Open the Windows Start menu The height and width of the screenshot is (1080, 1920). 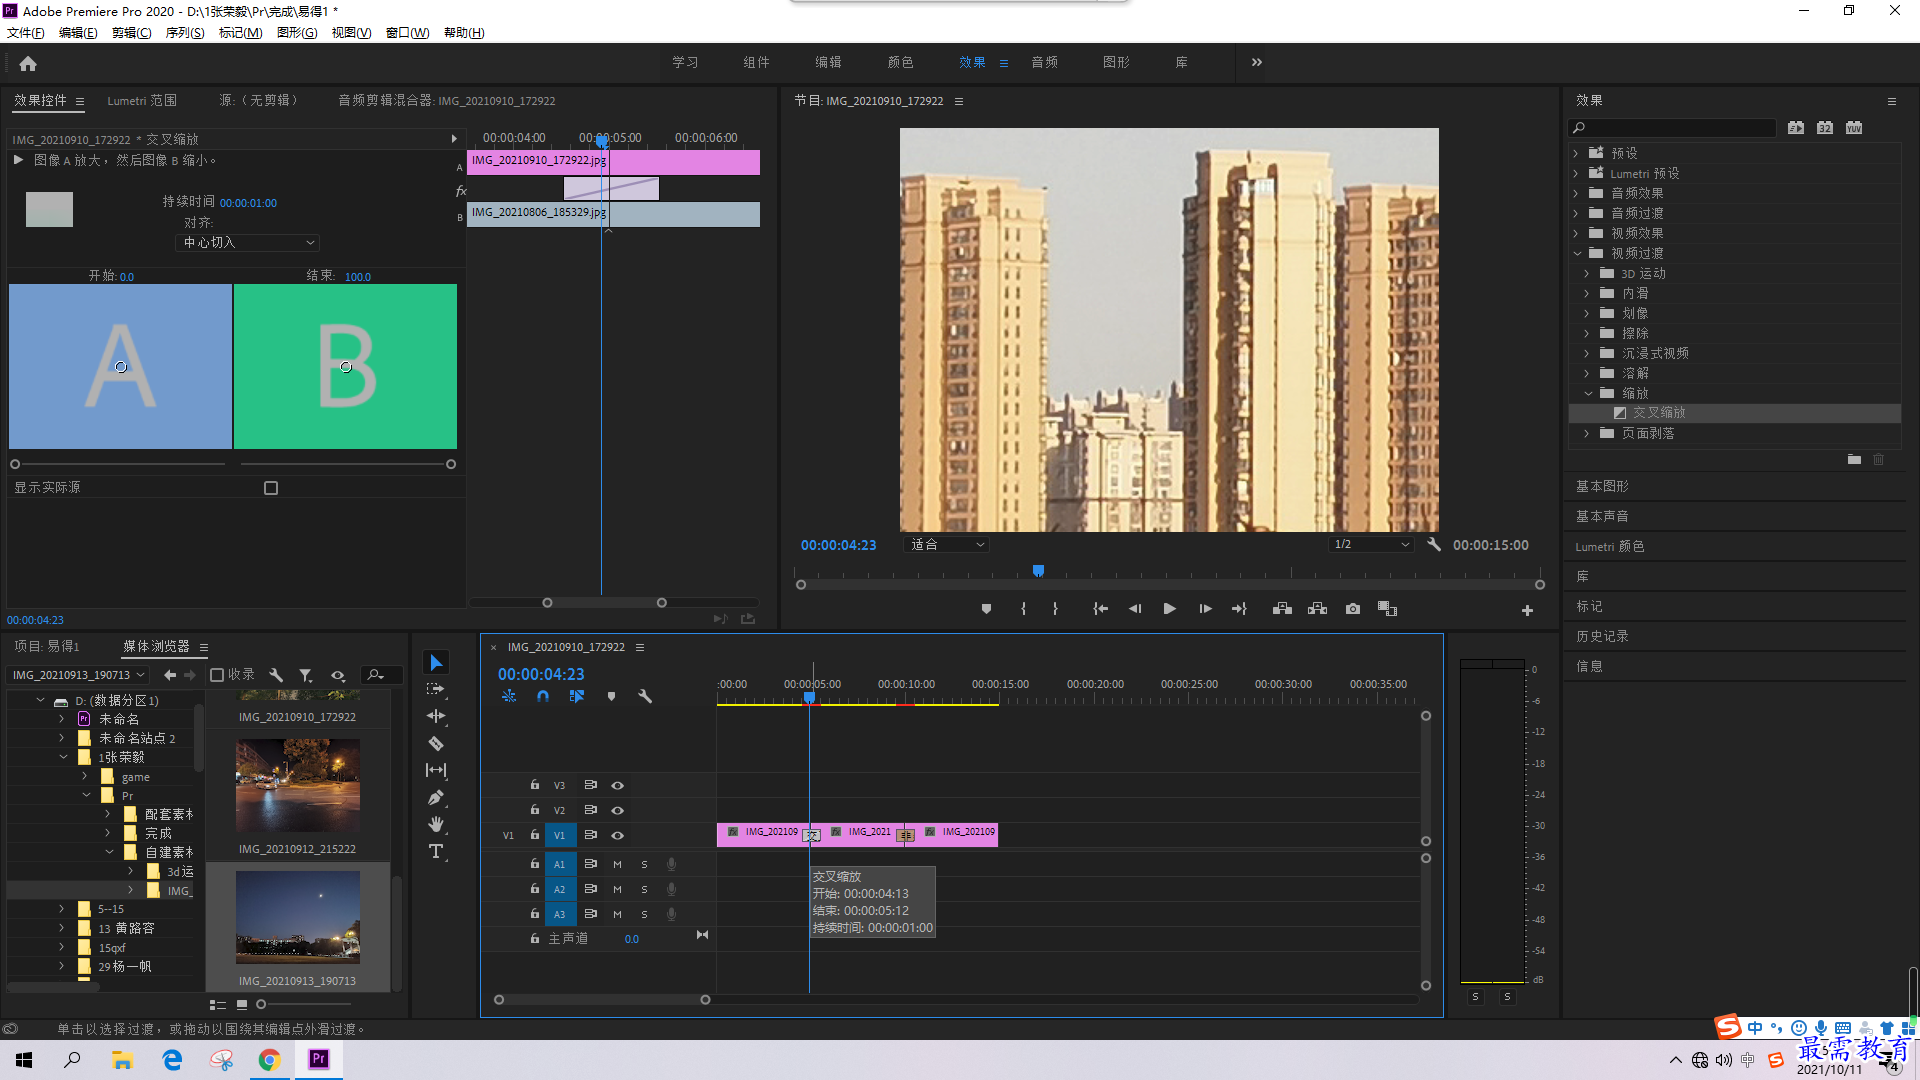click(24, 1059)
